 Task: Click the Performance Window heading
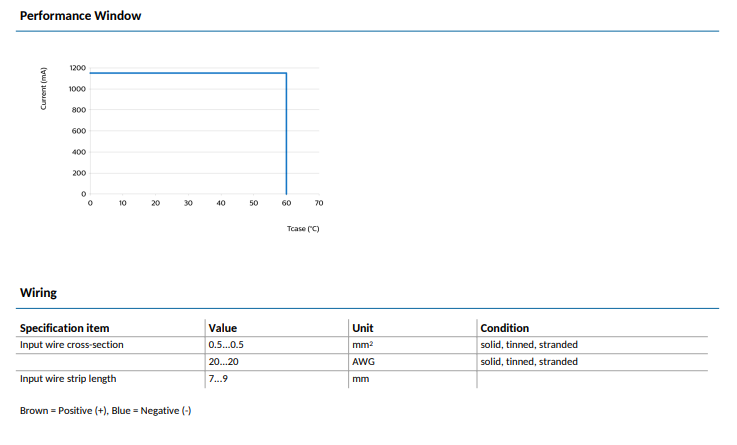(x=80, y=16)
